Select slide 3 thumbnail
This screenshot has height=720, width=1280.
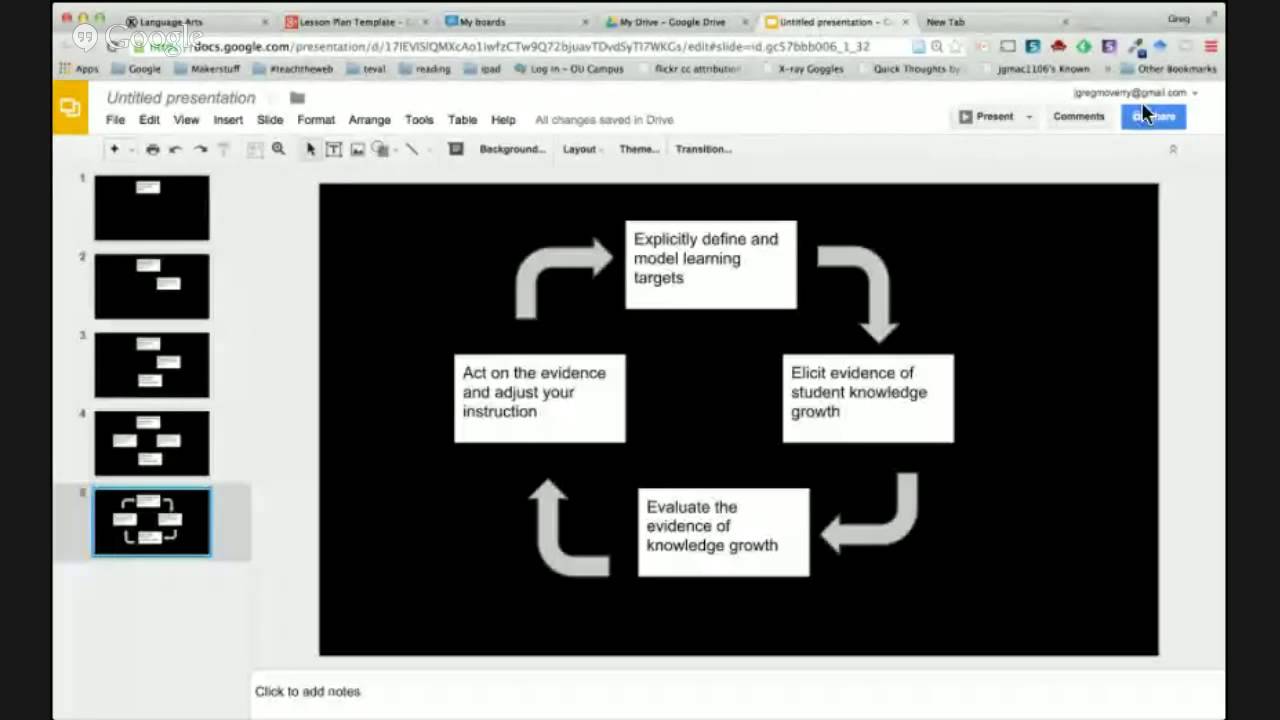(x=152, y=365)
